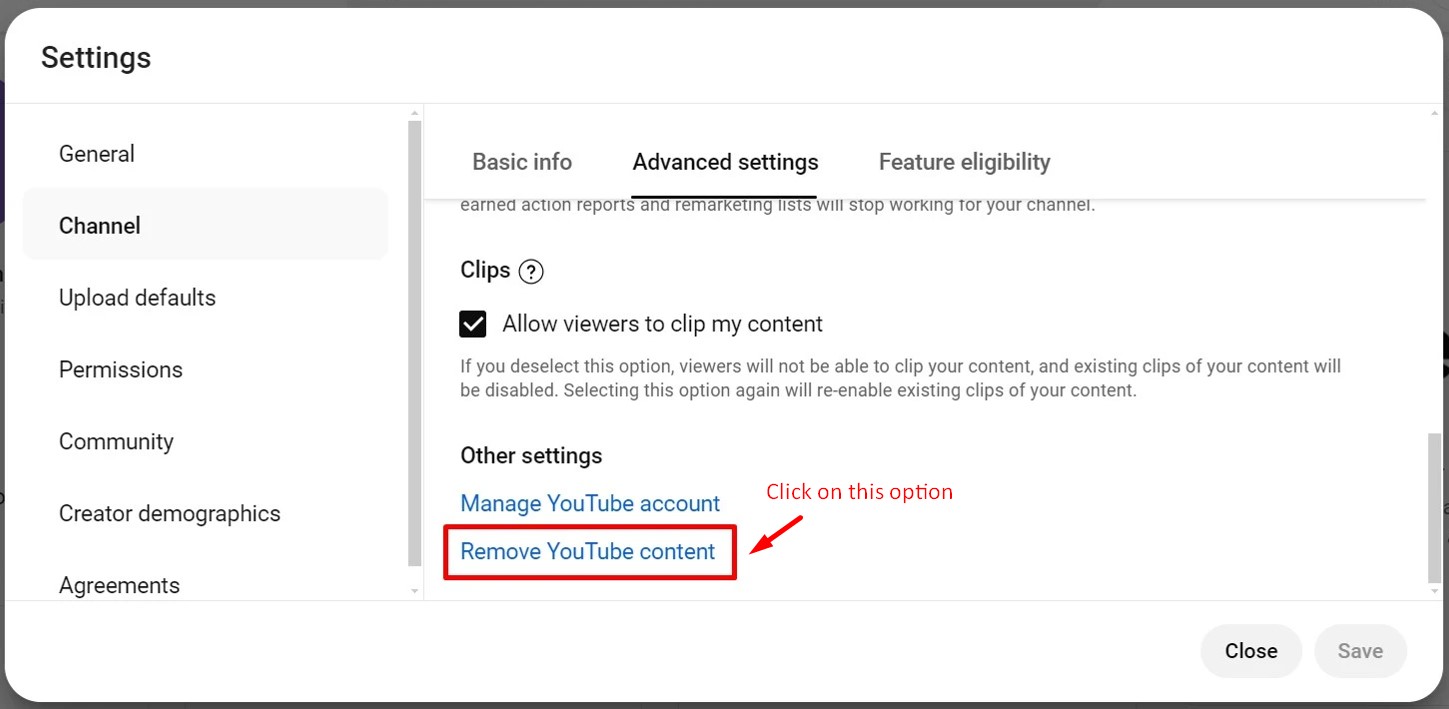Switch to the Feature eligibility tab
Screen dimensions: 1449x709
point(963,161)
